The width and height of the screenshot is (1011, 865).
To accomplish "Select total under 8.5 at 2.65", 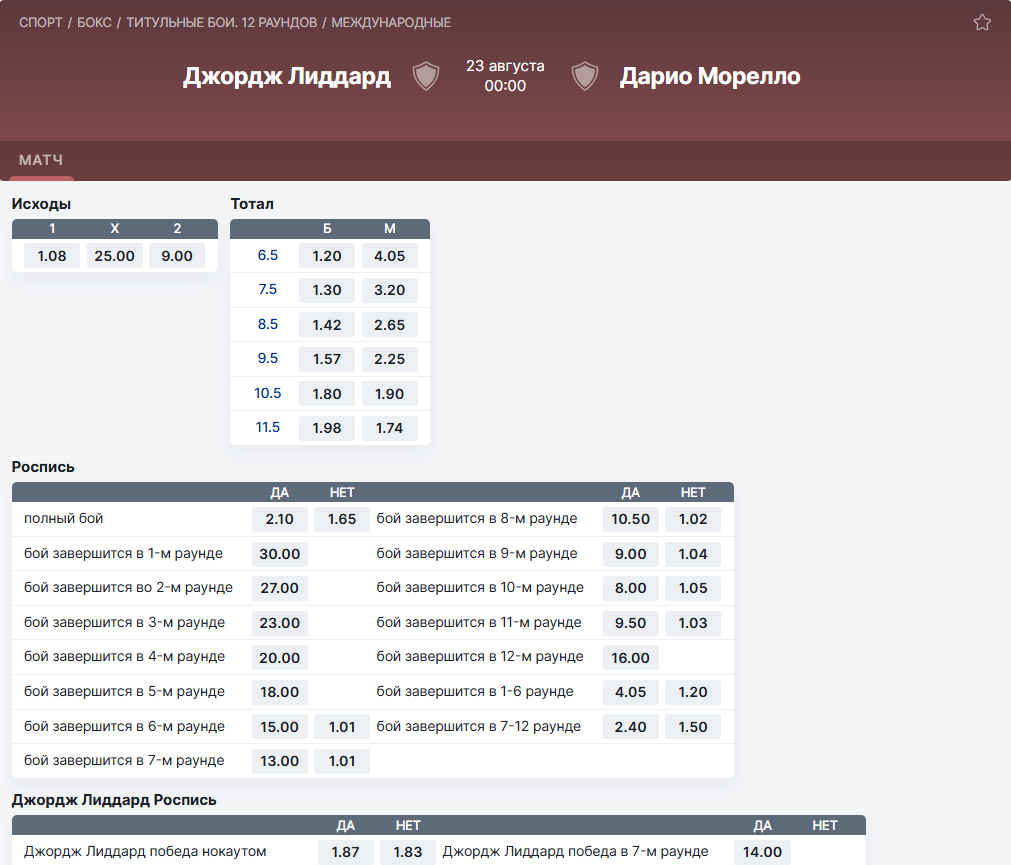I will pos(389,325).
